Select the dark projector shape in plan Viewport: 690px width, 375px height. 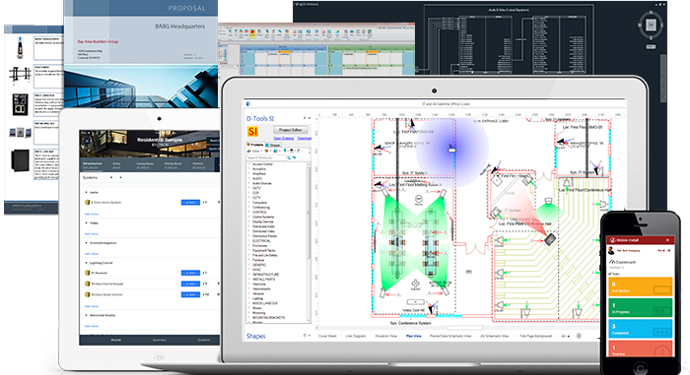[x=550, y=239]
